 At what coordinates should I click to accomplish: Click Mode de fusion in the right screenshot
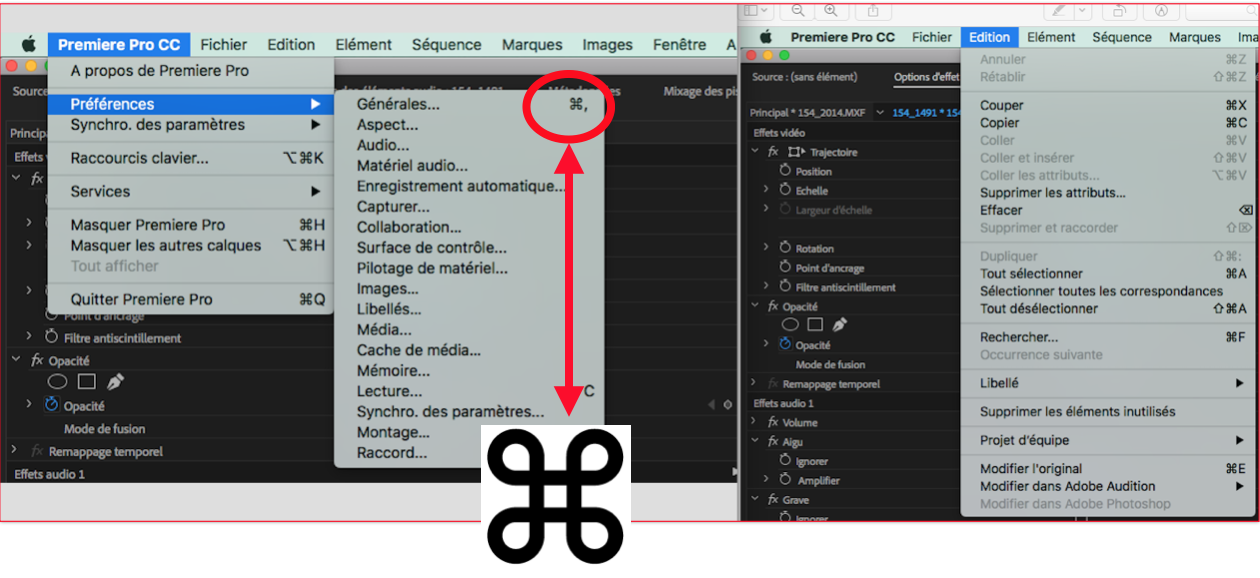tap(831, 365)
